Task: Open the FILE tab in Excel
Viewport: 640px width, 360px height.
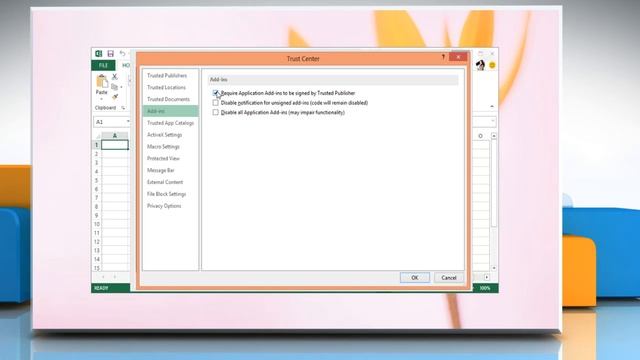Action: click(103, 65)
